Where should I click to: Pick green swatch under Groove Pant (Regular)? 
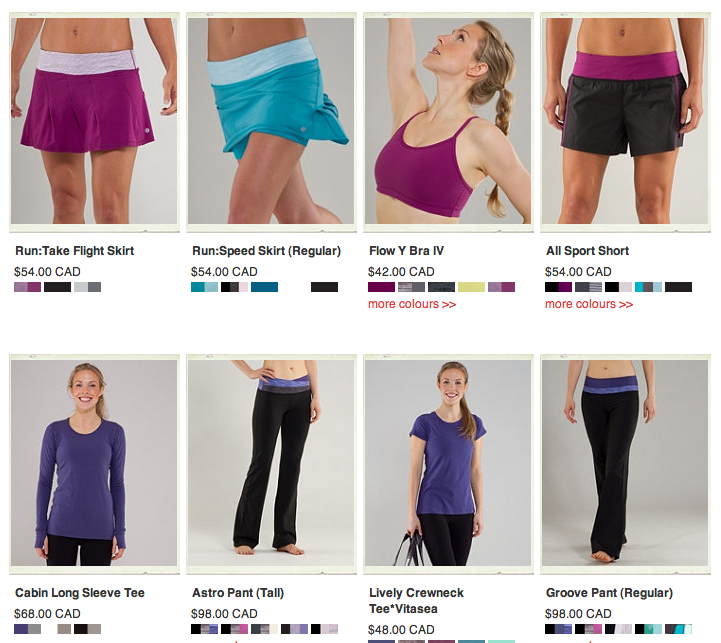648,629
